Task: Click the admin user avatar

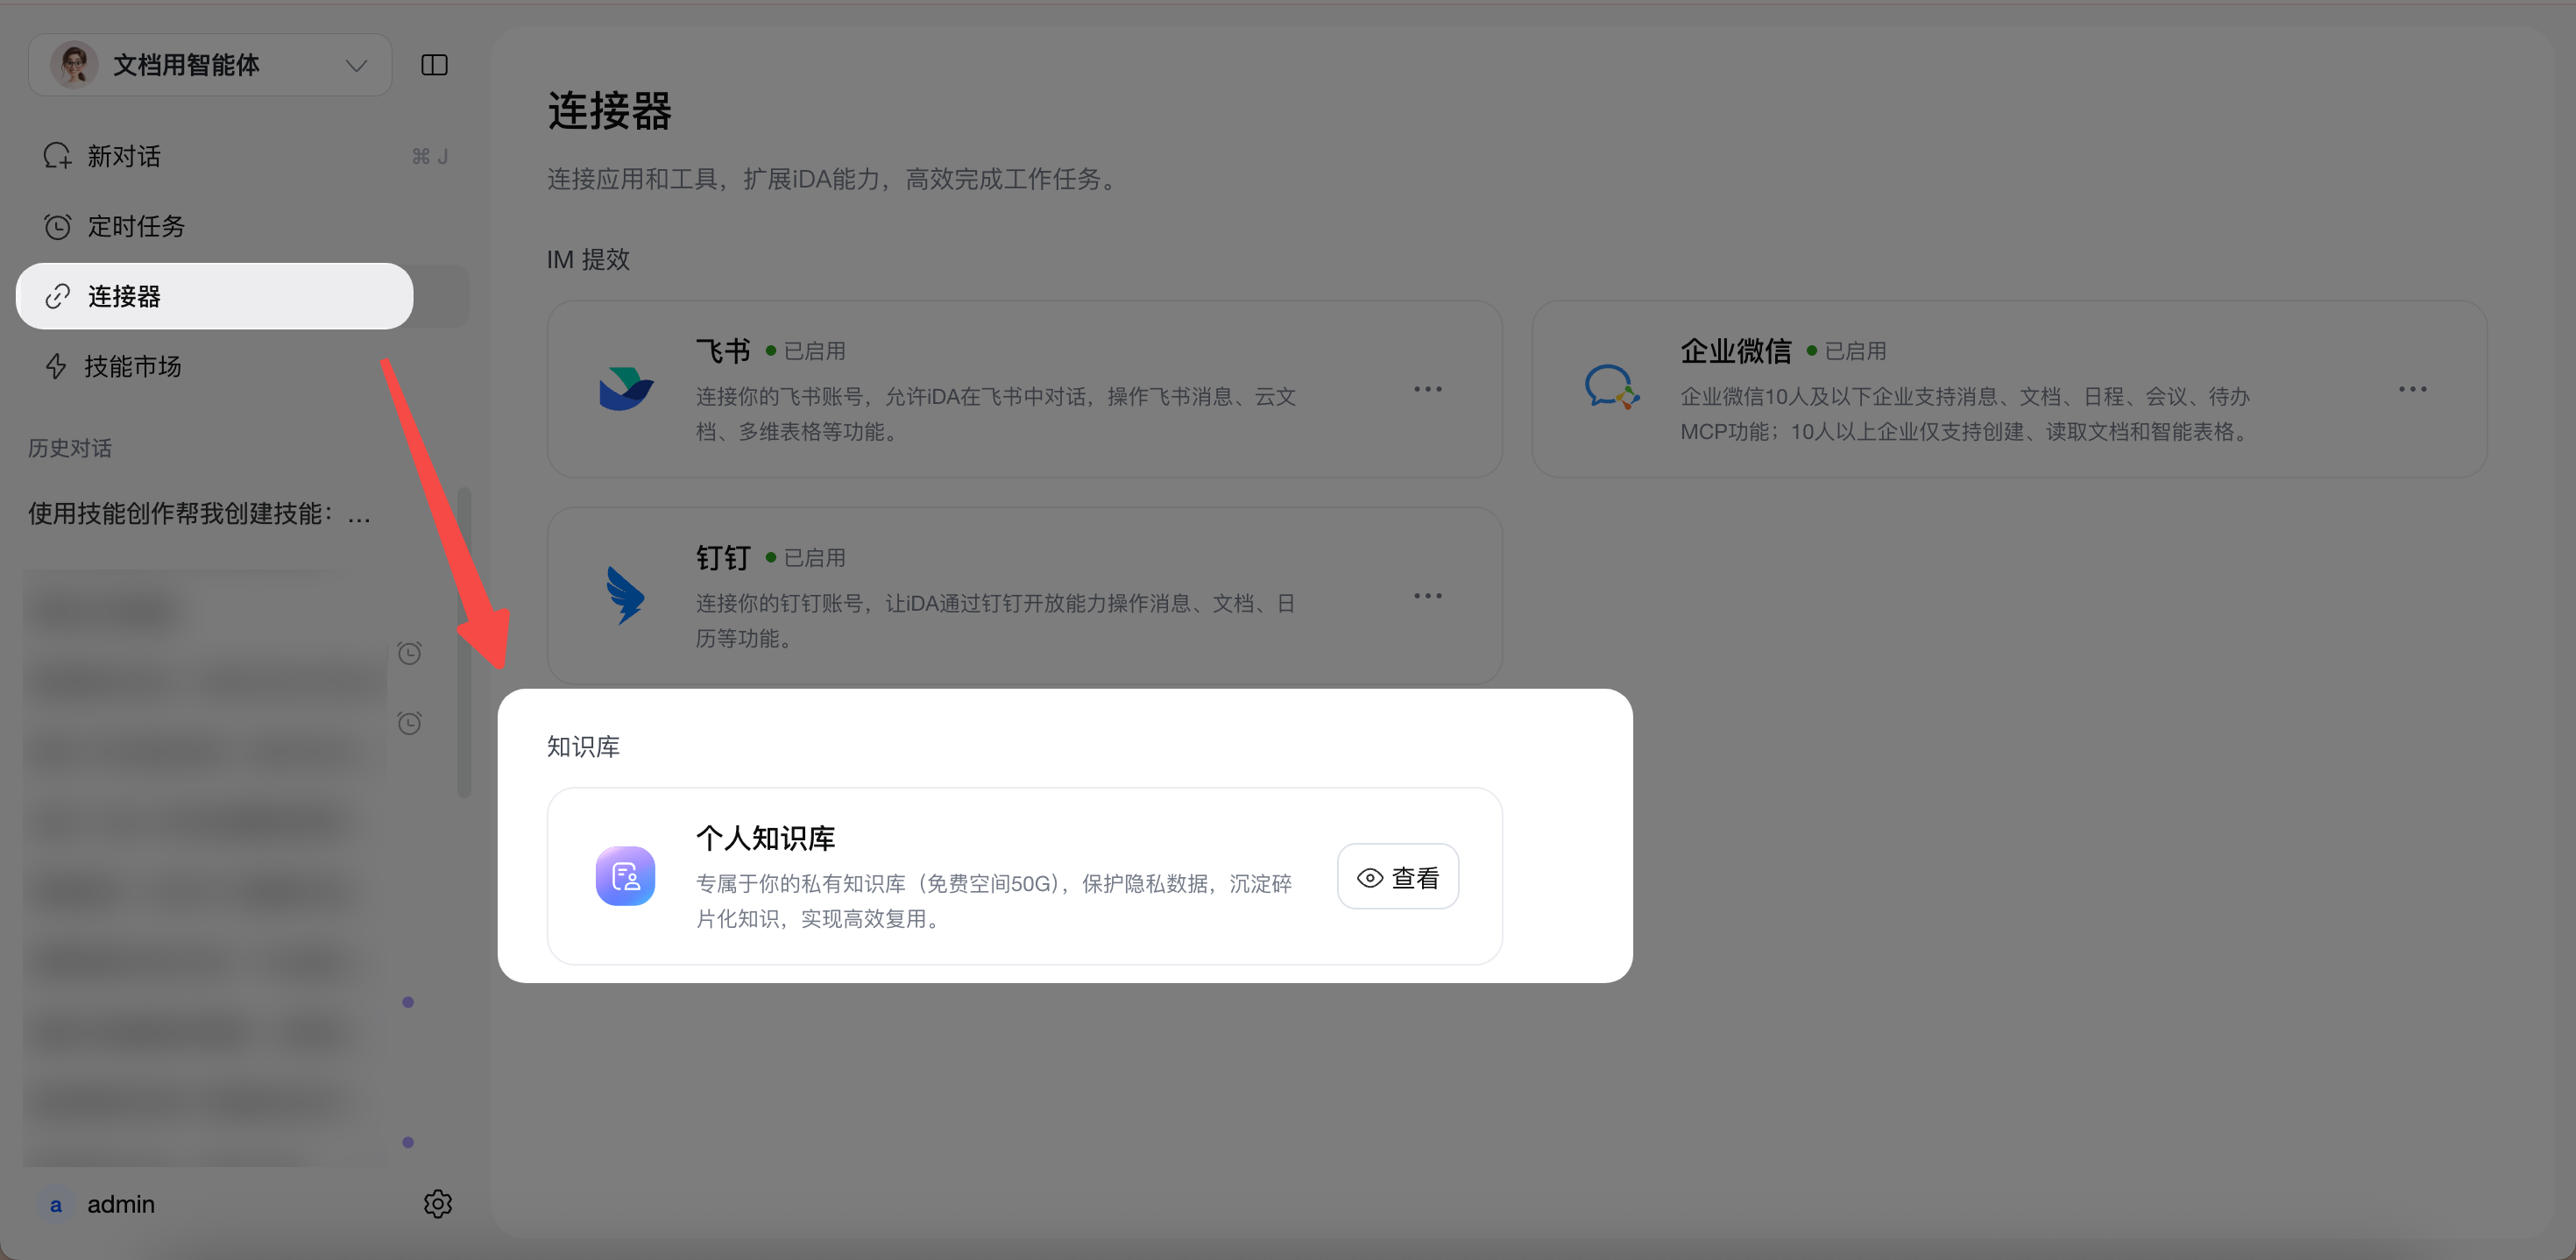Action: tap(56, 1204)
